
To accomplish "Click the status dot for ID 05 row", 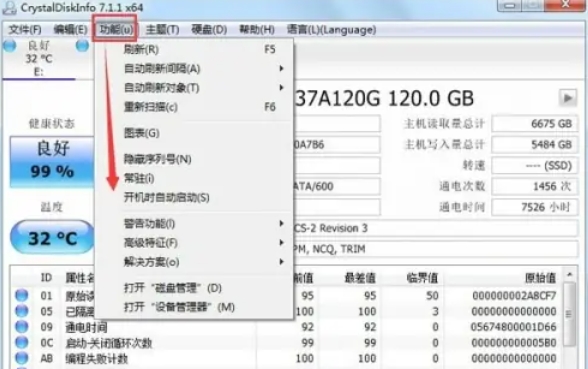I will (21, 311).
